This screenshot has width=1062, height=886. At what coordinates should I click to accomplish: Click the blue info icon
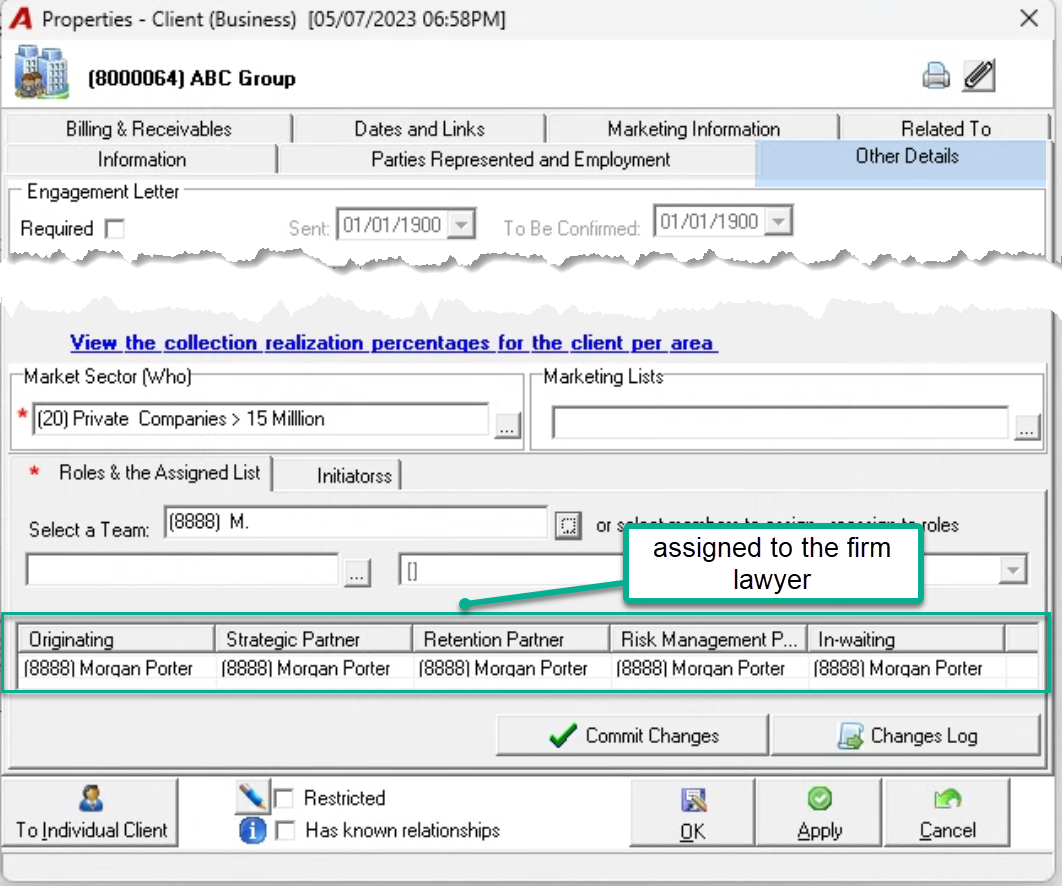(252, 830)
